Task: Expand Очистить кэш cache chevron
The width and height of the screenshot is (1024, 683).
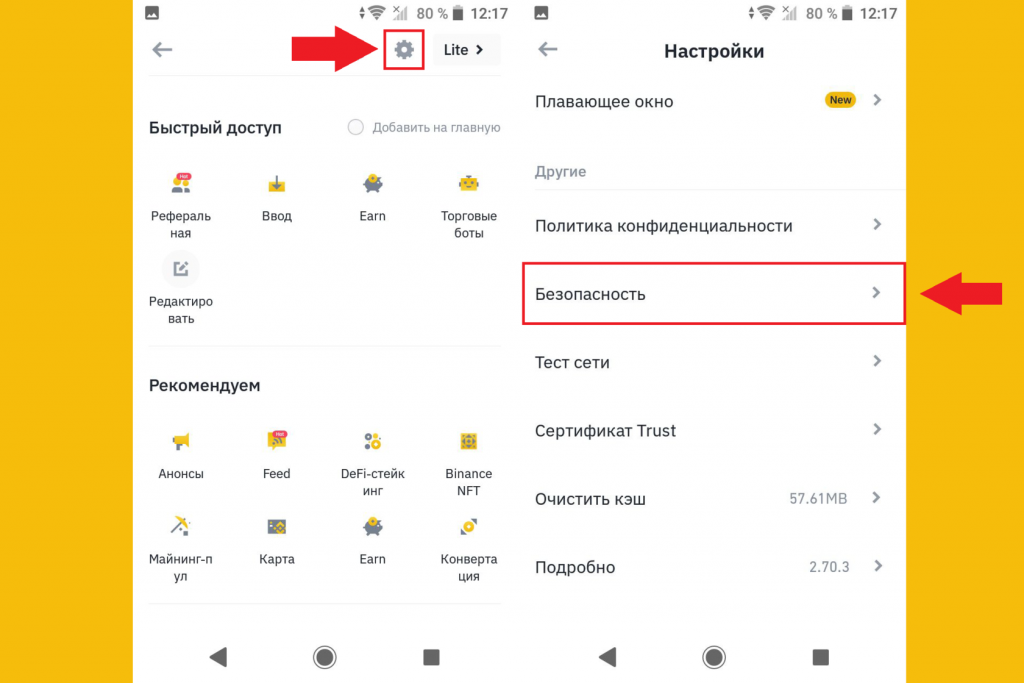Action: point(876,498)
